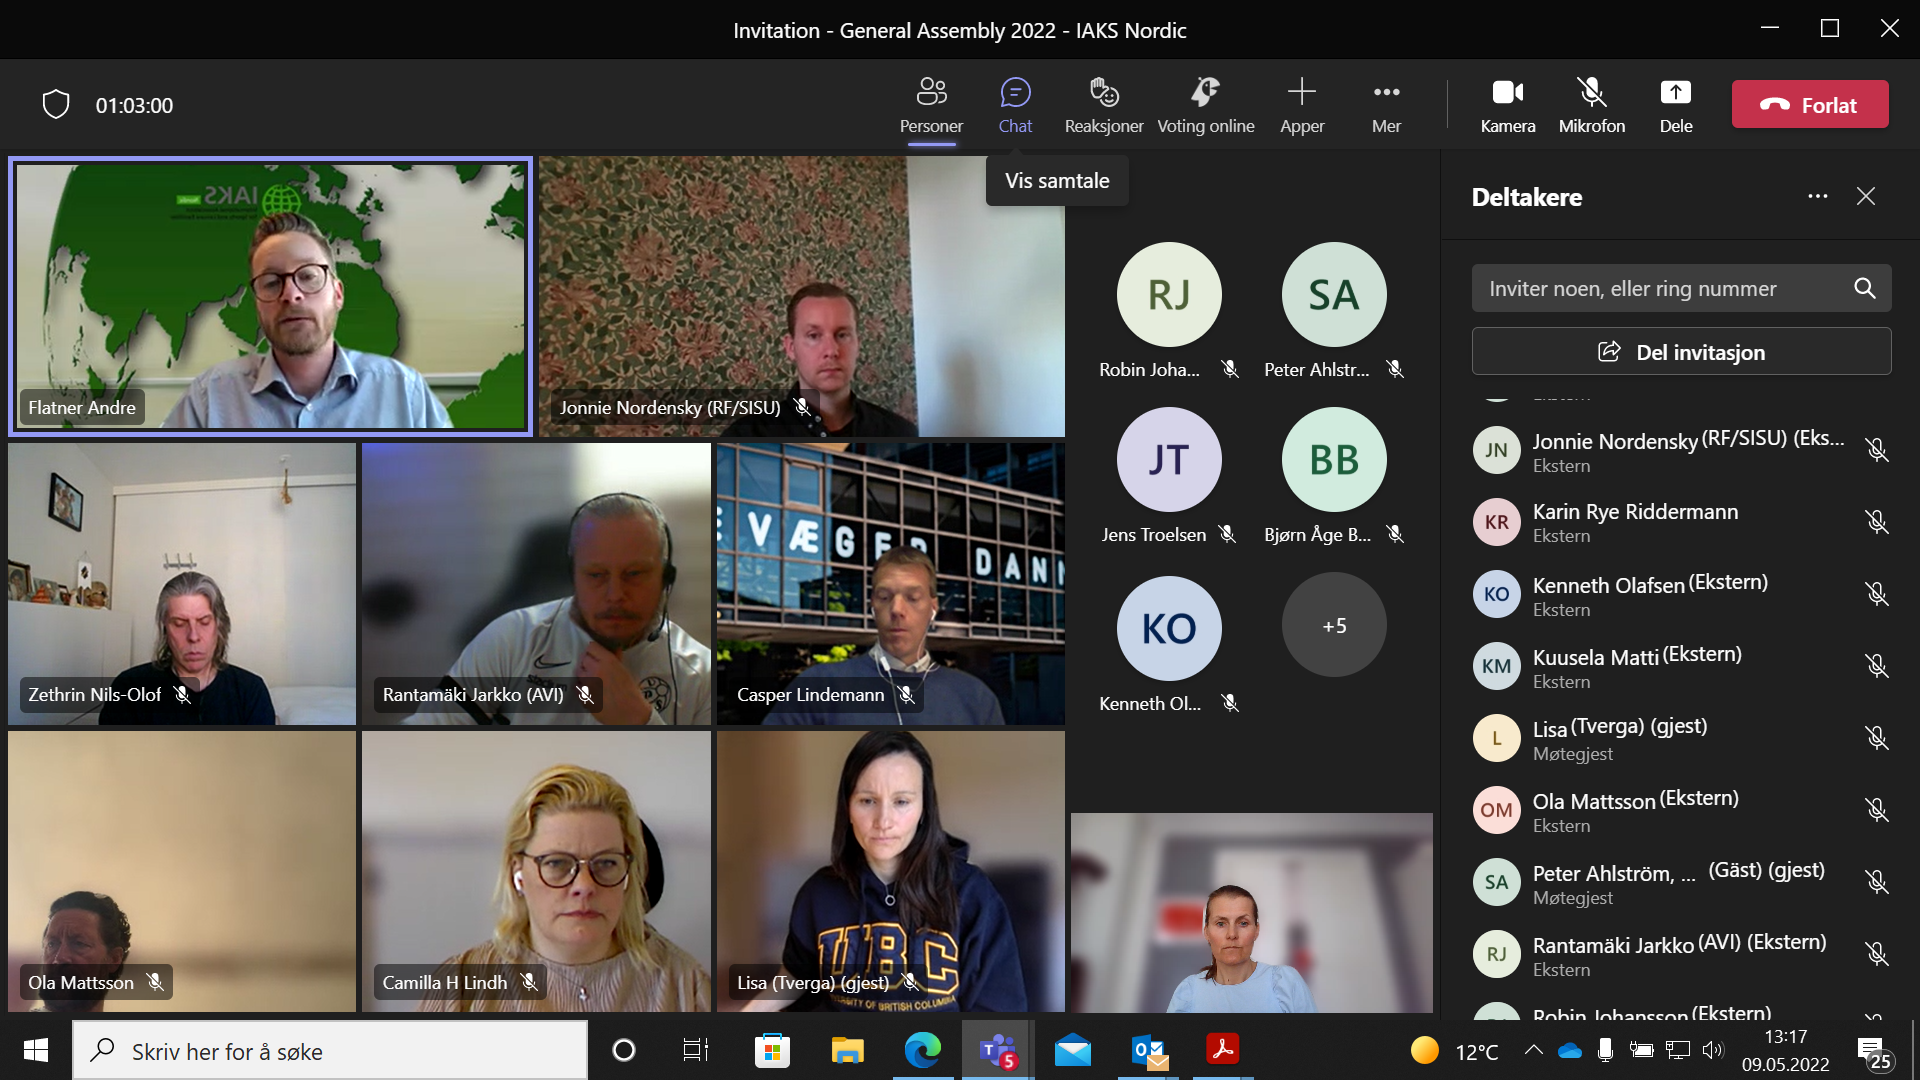The width and height of the screenshot is (1920, 1080).
Task: Open File Explorer from taskbar
Action: 847,1050
